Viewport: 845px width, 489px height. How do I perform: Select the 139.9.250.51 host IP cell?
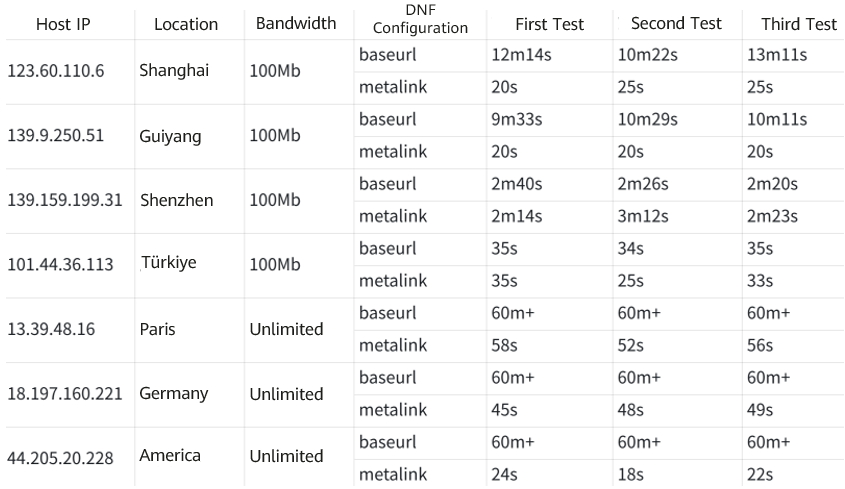click(57, 135)
